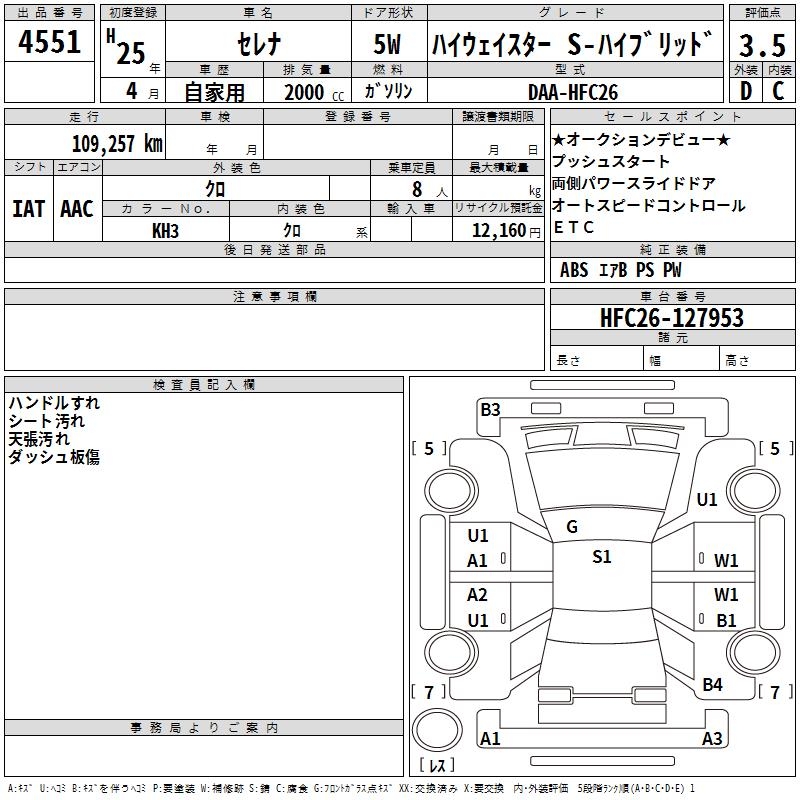The width and height of the screenshot is (800, 800).
Task: Select the G windshield mark on diagram
Action: tap(572, 526)
